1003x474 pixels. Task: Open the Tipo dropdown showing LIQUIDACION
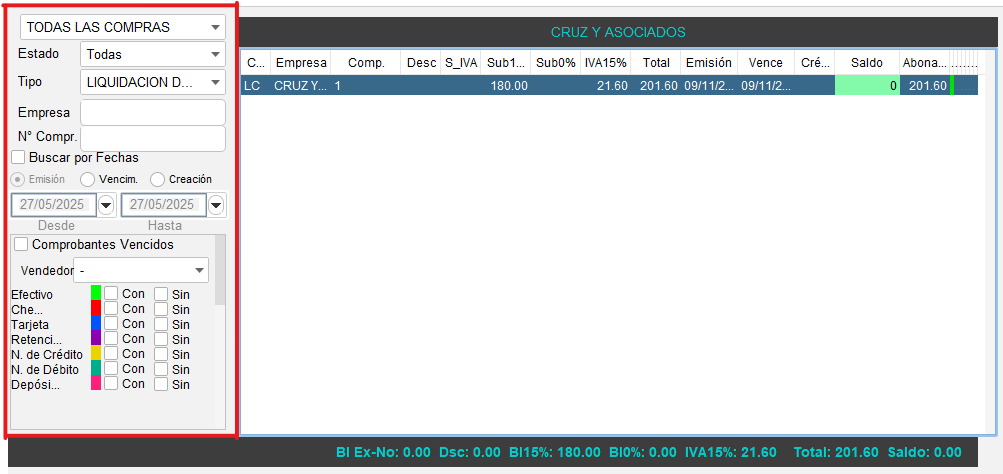(x=153, y=82)
